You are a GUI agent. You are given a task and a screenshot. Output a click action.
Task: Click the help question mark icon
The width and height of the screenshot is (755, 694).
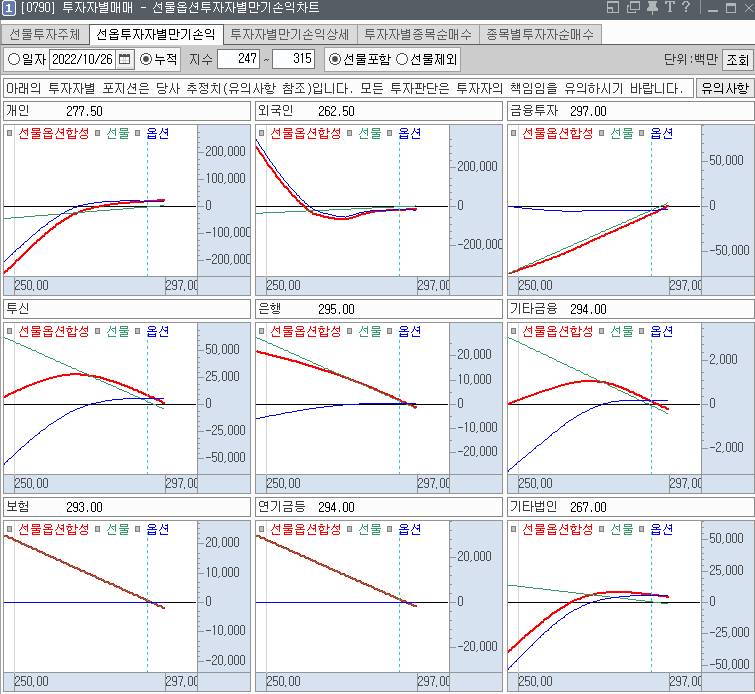click(x=686, y=8)
